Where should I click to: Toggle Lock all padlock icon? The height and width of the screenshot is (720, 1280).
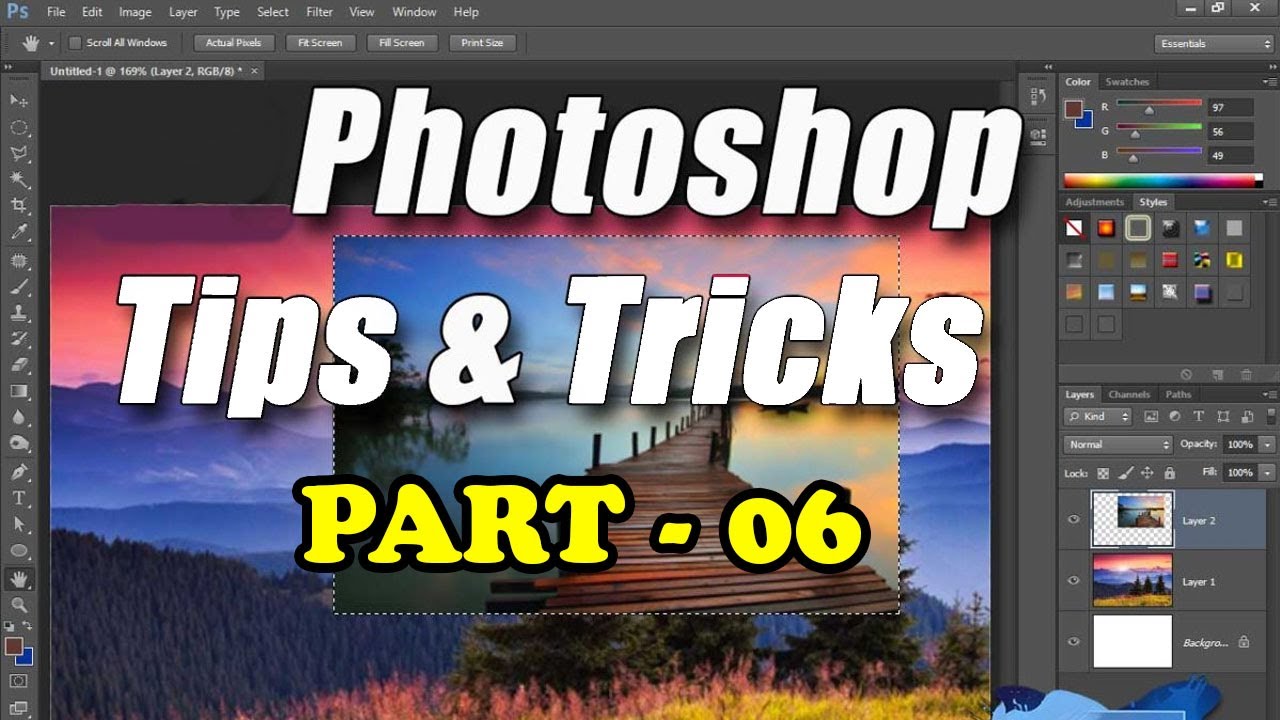click(x=1169, y=472)
